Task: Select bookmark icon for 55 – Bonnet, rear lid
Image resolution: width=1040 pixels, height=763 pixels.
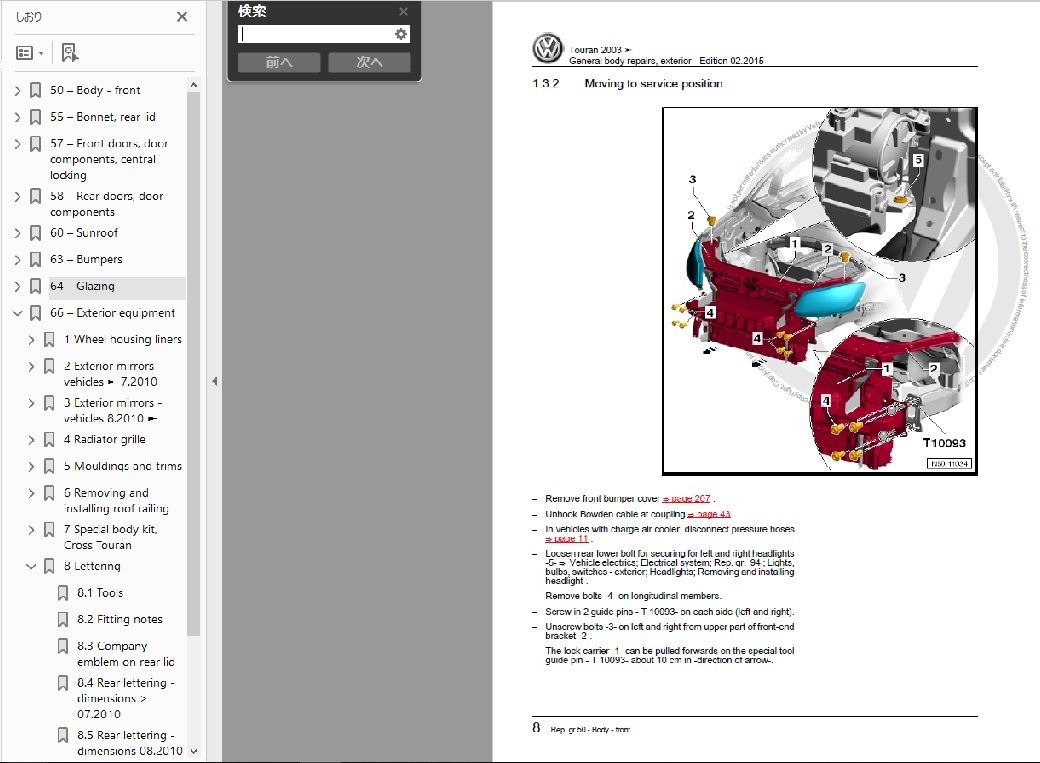Action: pyautogui.click(x=36, y=117)
